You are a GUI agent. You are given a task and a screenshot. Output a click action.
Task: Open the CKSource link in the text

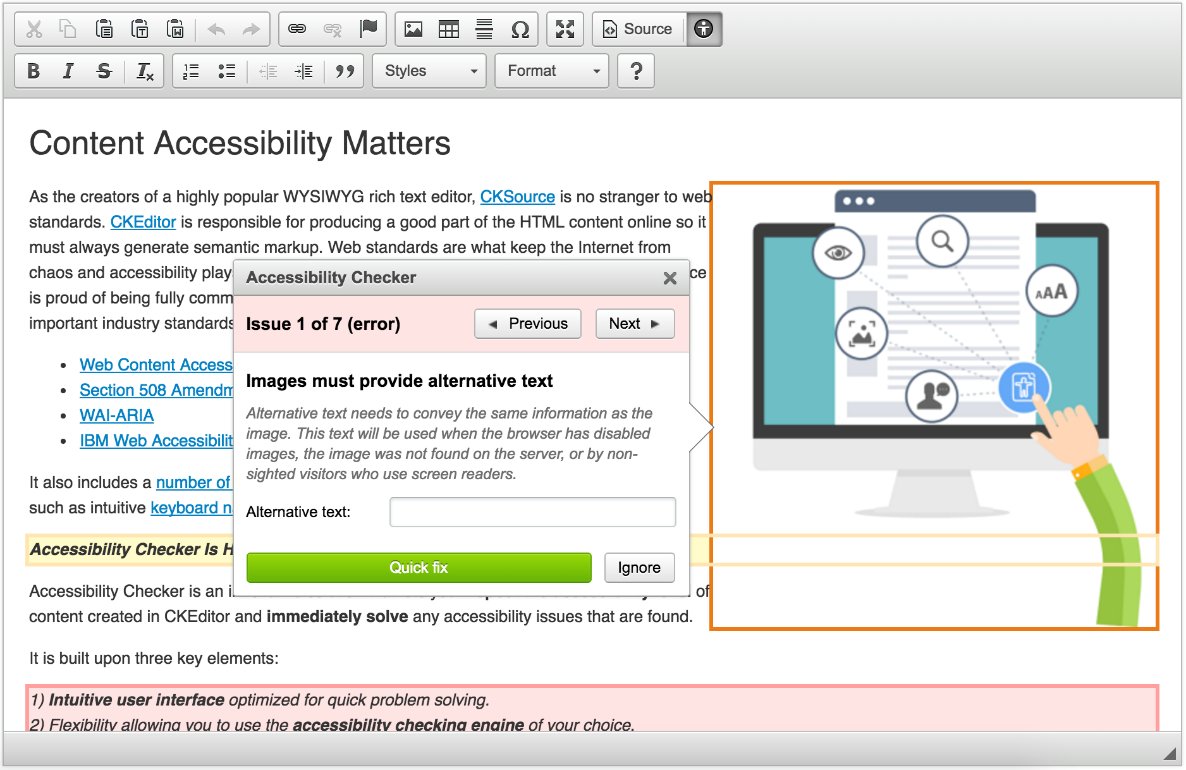[x=517, y=196]
